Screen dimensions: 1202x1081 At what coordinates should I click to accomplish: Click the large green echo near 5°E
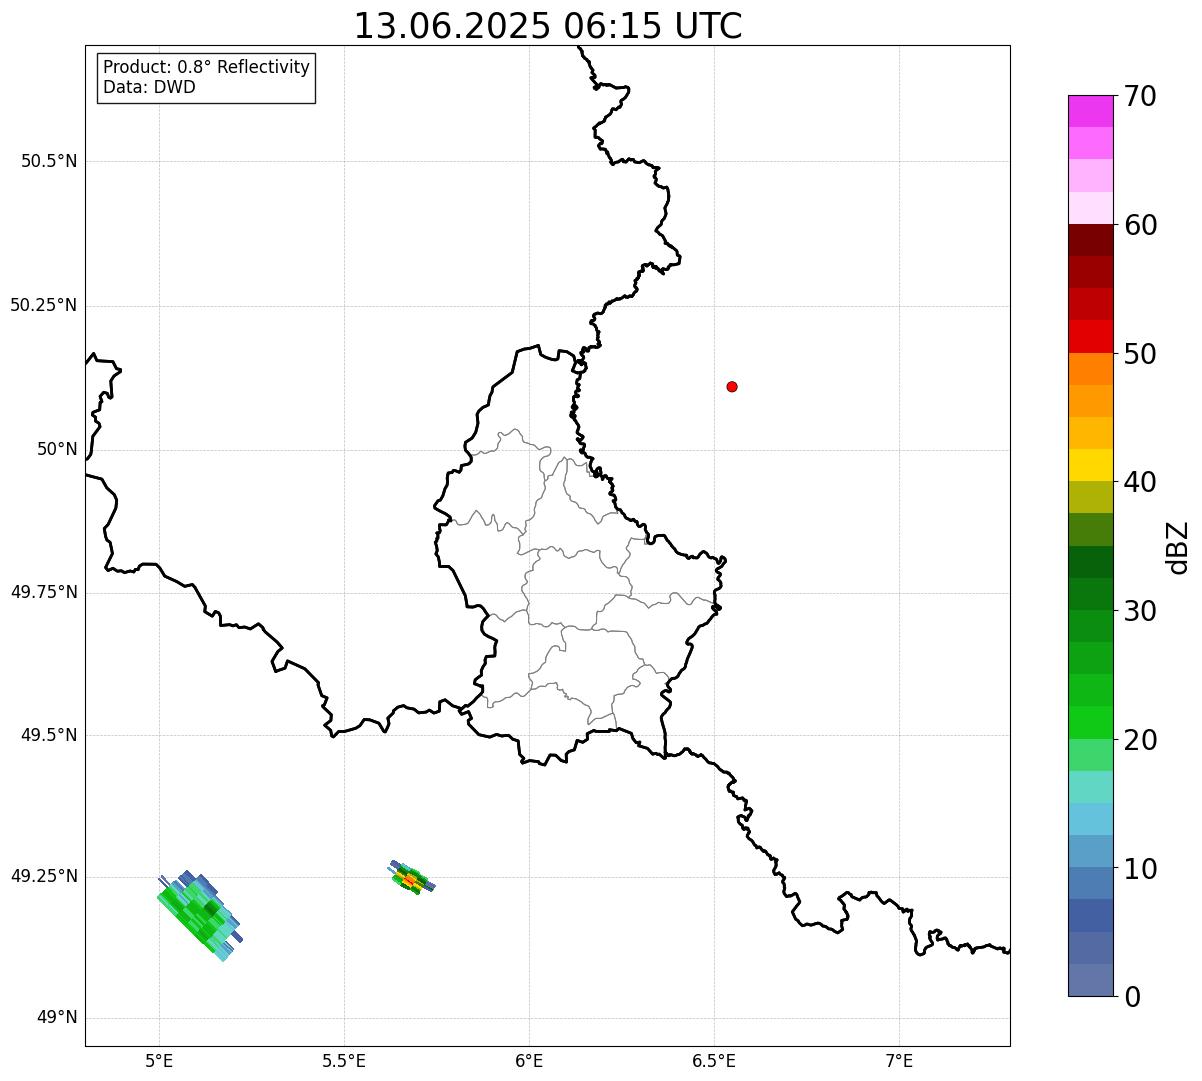[201, 916]
